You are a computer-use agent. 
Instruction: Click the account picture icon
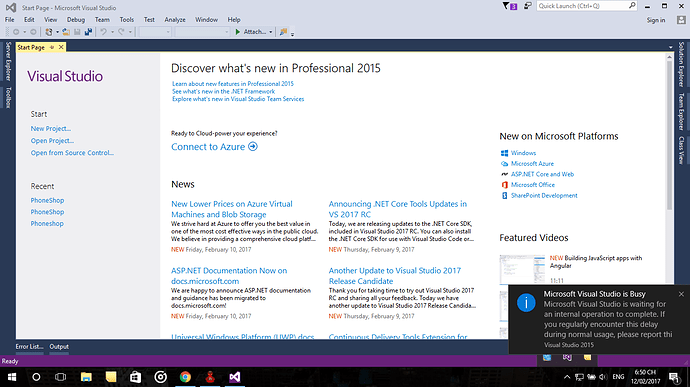pos(681,20)
